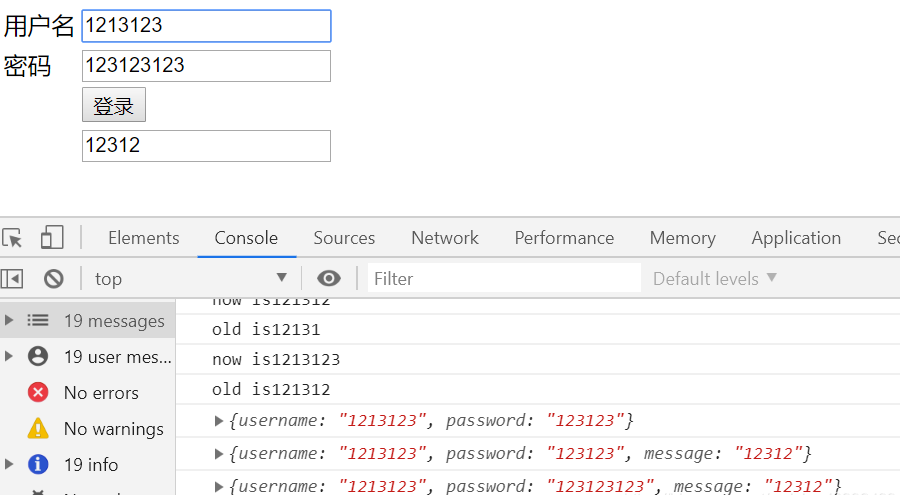This screenshot has width=900, height=495.
Task: Expand the first logged username object
Action: click(x=220, y=420)
